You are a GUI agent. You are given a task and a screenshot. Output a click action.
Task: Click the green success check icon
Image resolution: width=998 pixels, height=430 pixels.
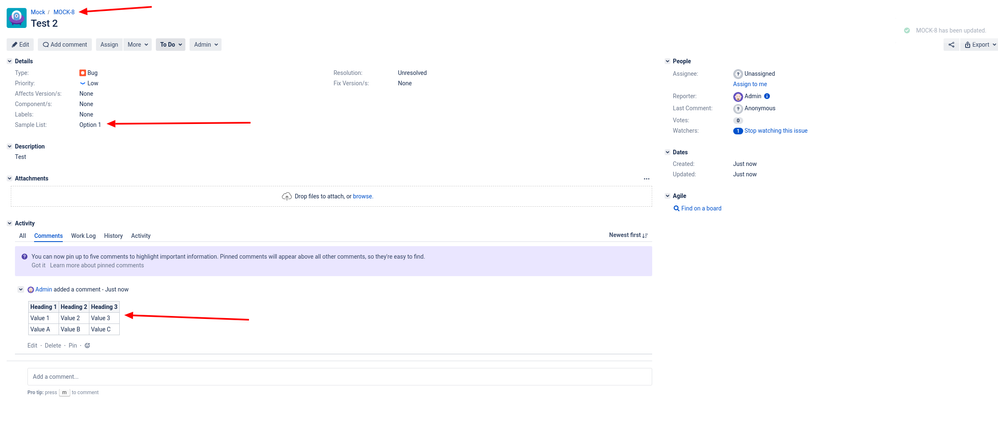(x=906, y=31)
